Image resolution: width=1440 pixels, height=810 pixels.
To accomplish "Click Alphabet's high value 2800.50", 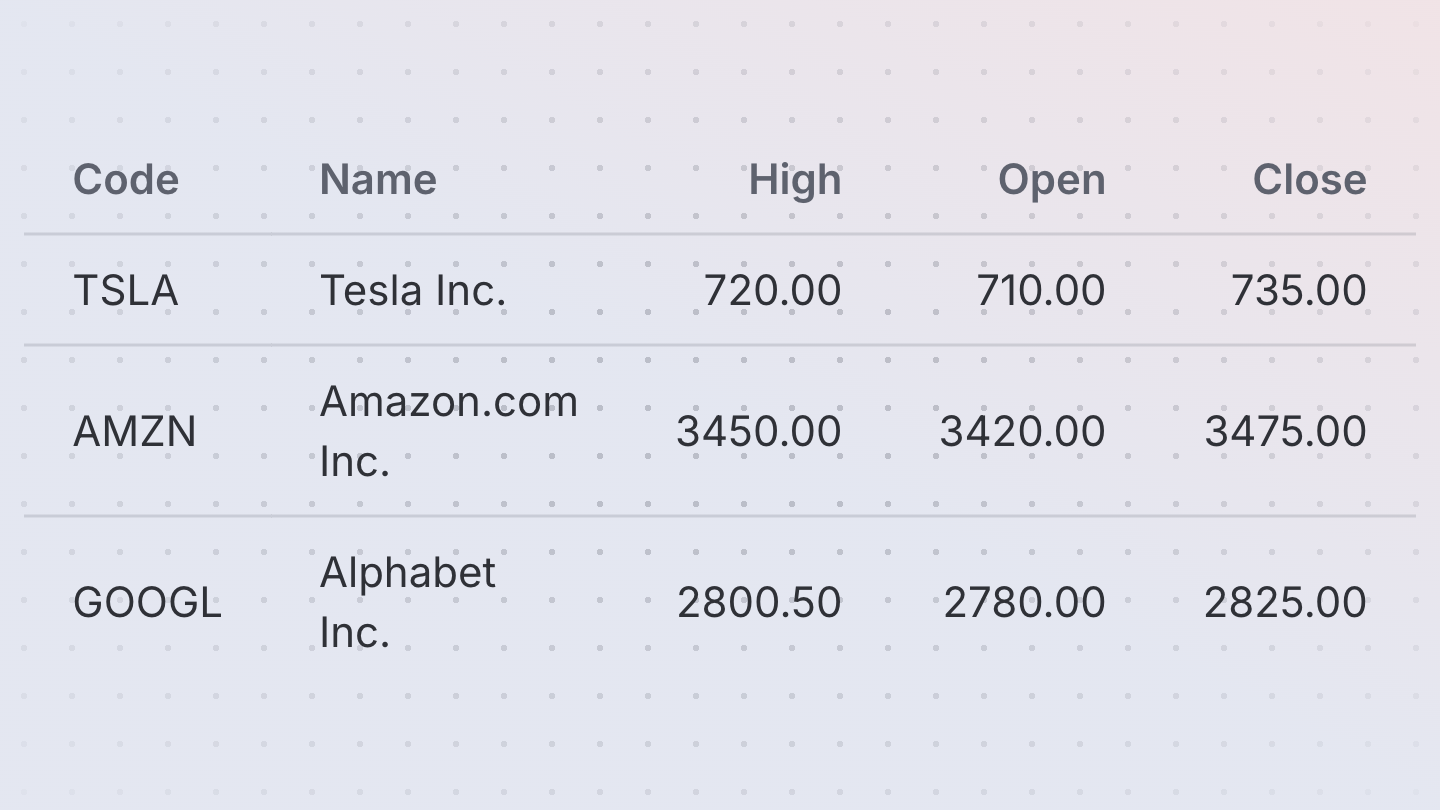I will pos(759,603).
